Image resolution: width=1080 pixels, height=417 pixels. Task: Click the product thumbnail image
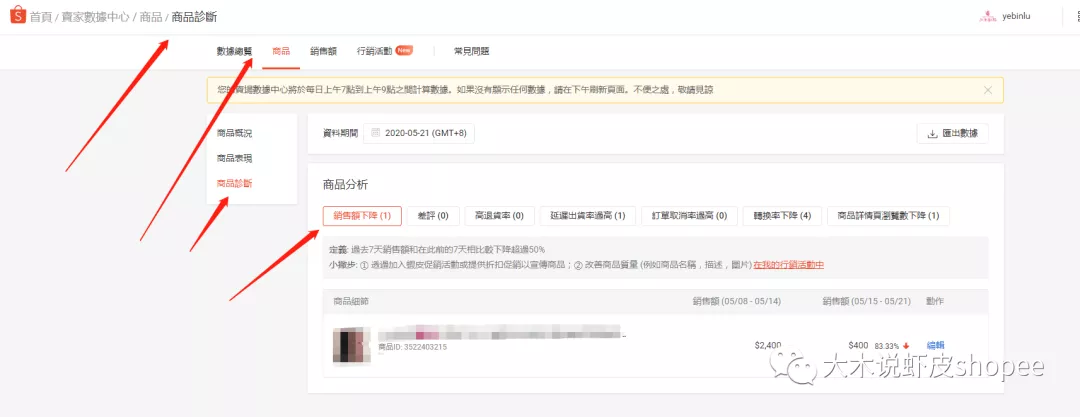tap(352, 346)
